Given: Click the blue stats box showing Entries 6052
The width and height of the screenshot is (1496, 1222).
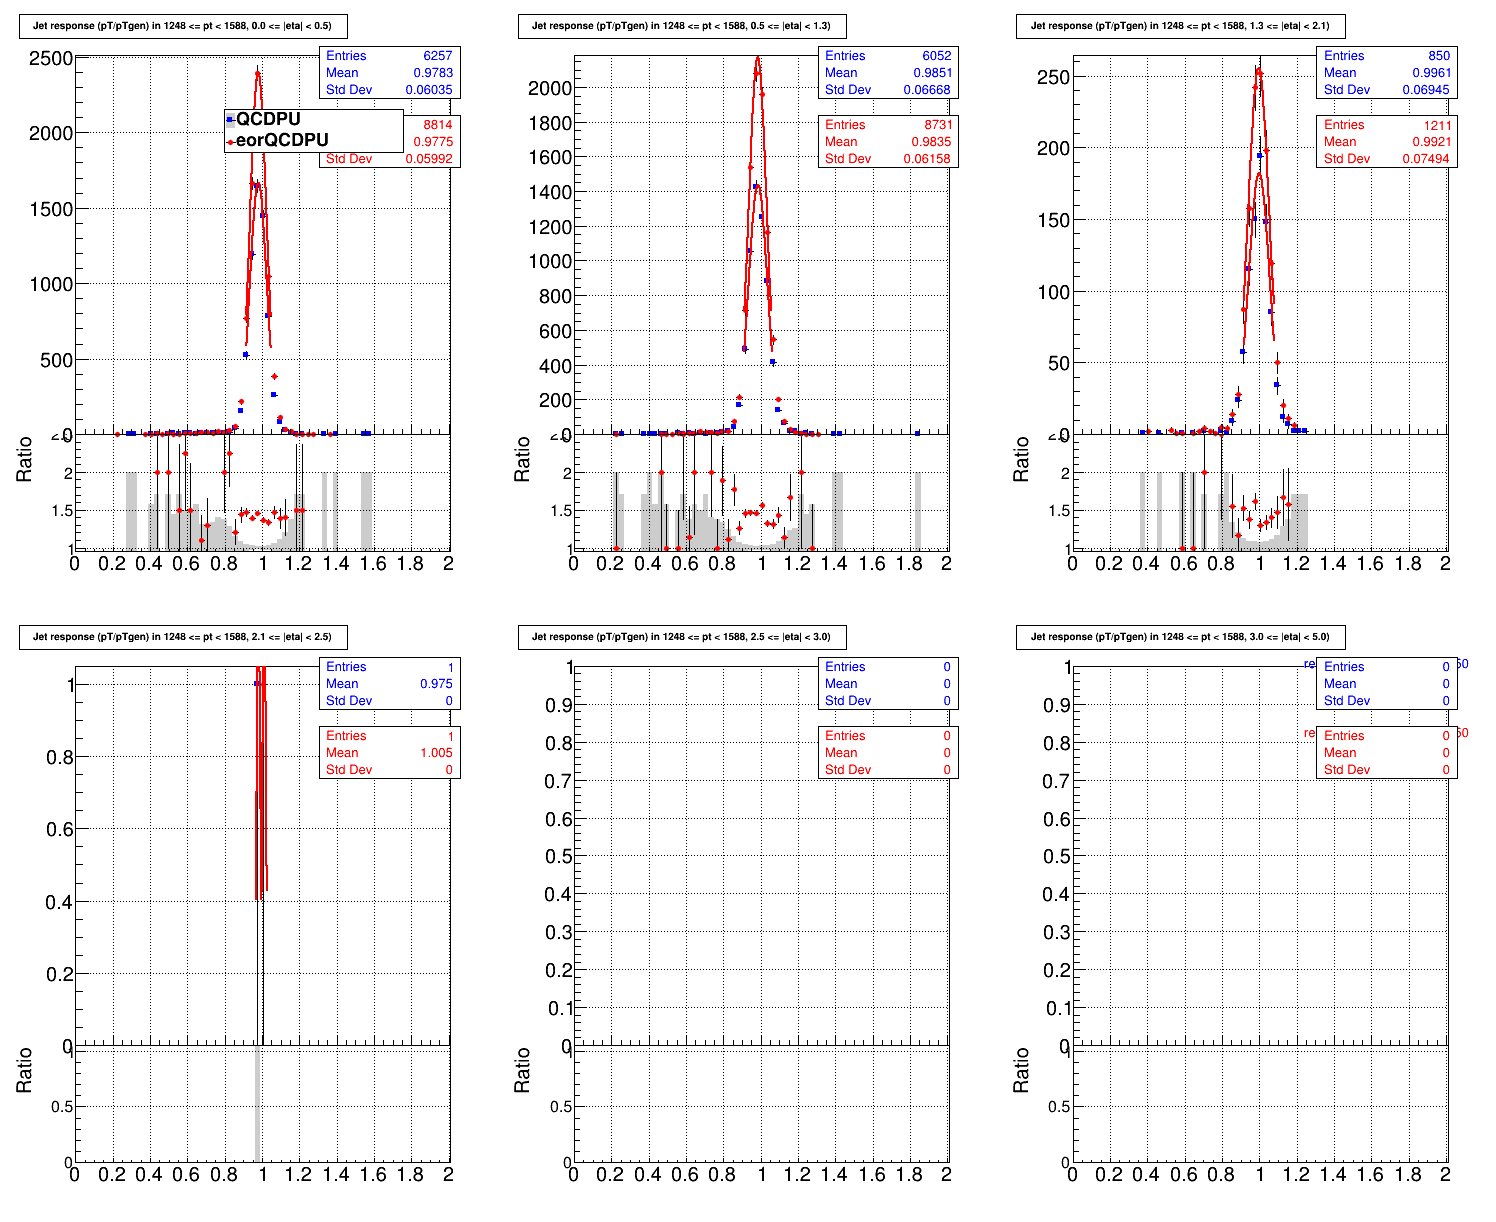Looking at the screenshot, I should (888, 73).
